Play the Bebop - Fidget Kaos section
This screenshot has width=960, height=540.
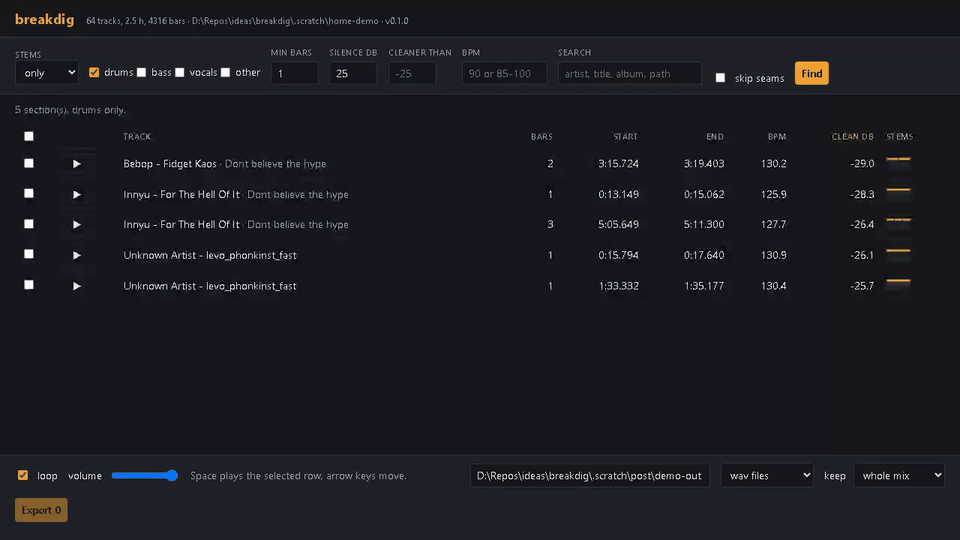pyautogui.click(x=77, y=164)
